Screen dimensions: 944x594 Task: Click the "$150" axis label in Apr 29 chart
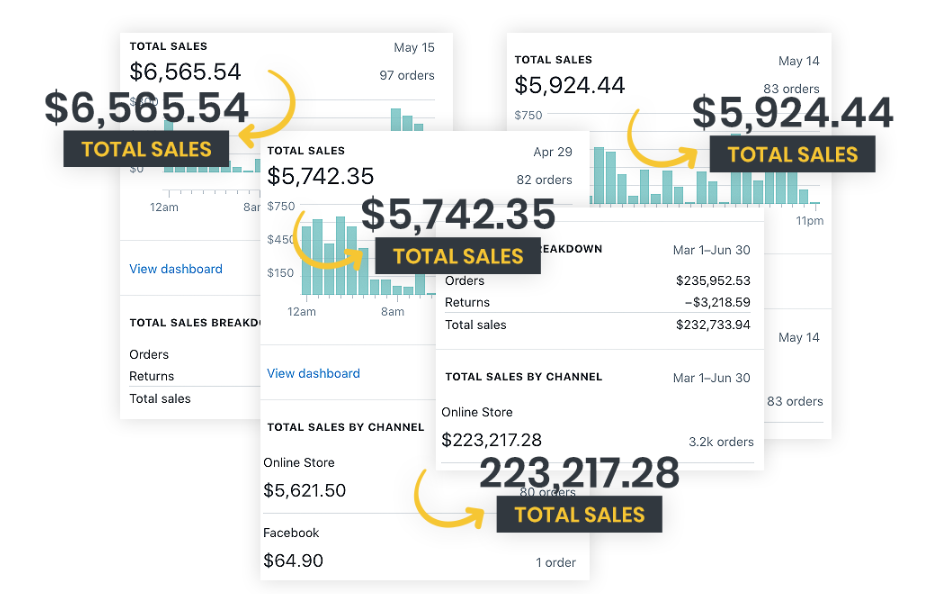pyautogui.click(x=281, y=273)
